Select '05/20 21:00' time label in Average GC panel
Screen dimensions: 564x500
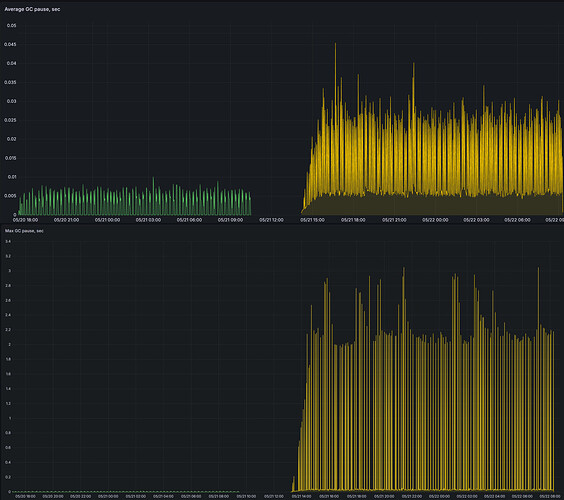point(66,220)
